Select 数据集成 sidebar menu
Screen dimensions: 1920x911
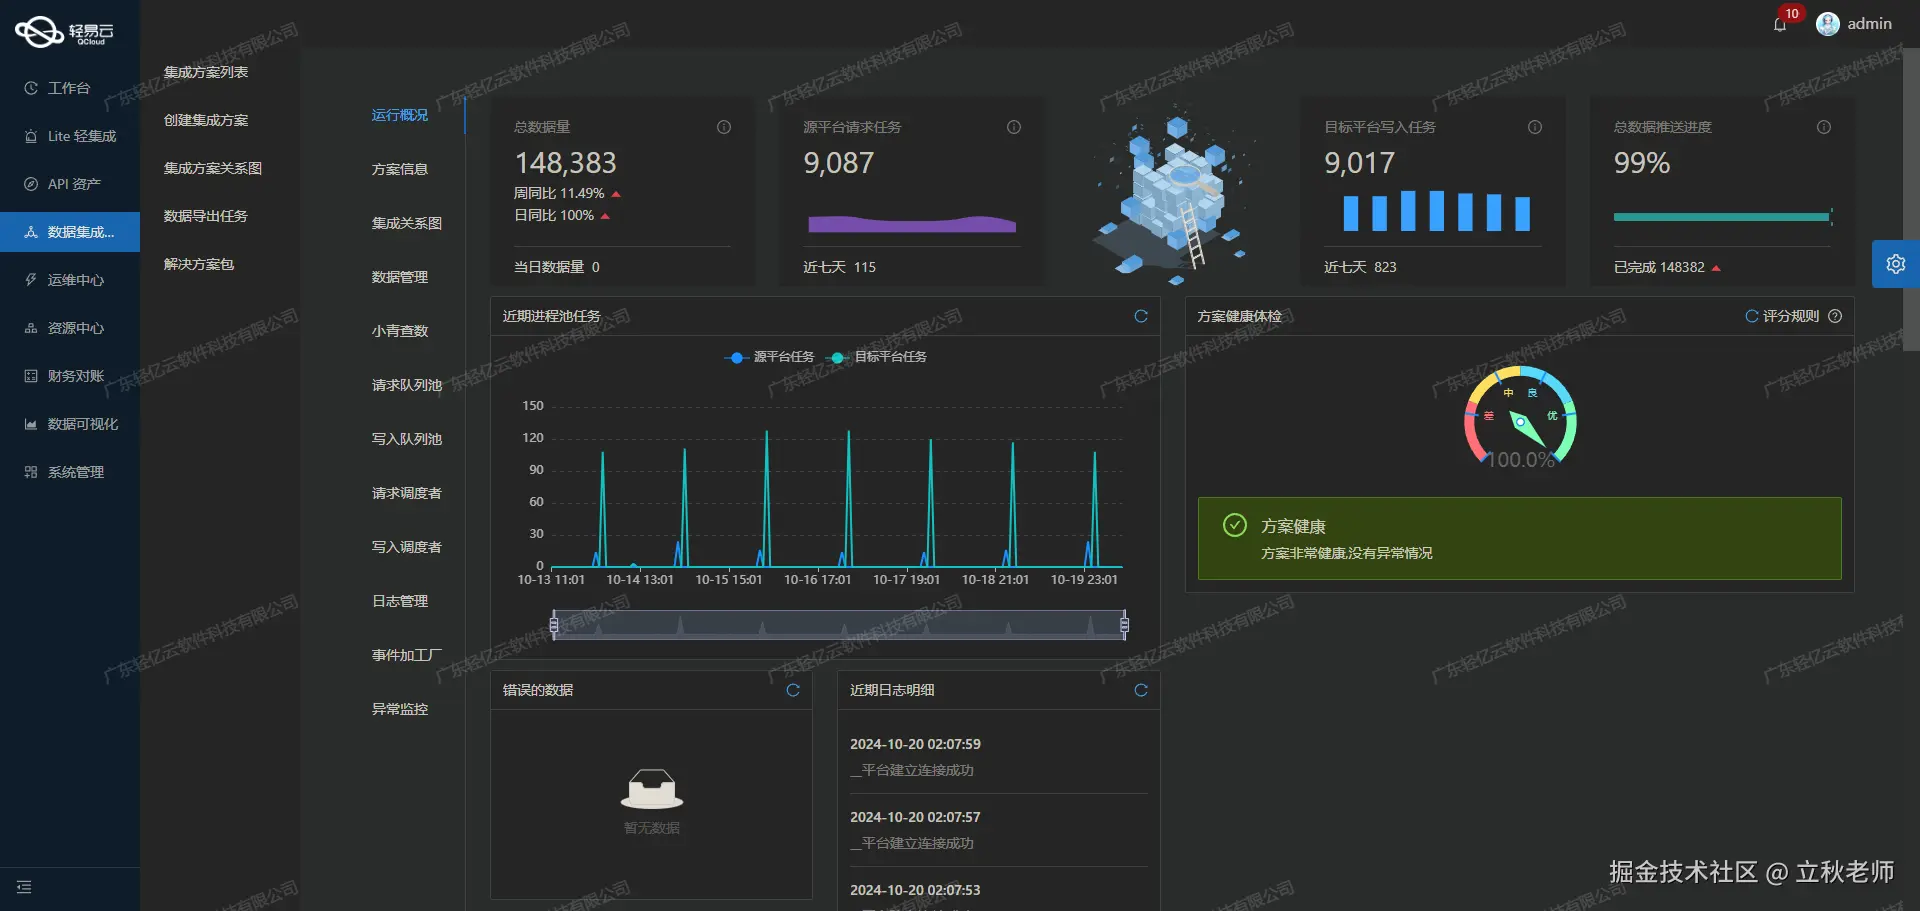point(70,232)
